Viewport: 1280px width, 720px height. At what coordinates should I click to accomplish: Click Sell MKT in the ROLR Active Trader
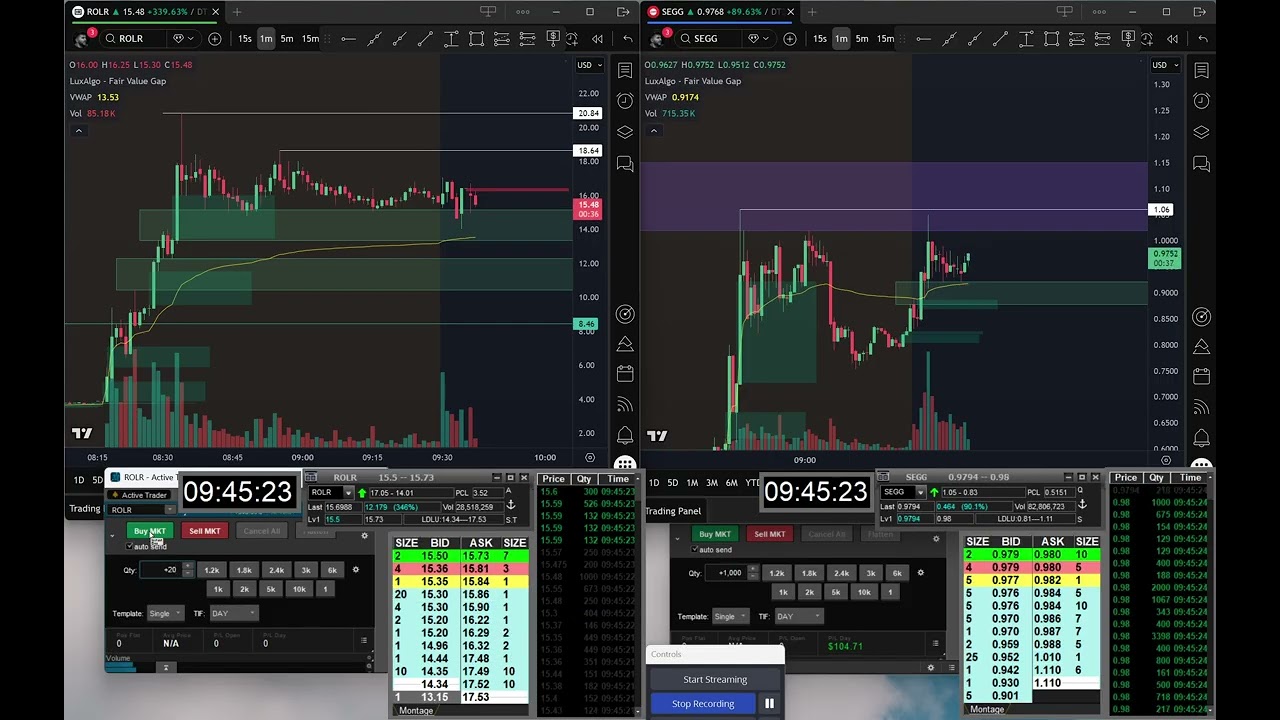pyautogui.click(x=204, y=531)
